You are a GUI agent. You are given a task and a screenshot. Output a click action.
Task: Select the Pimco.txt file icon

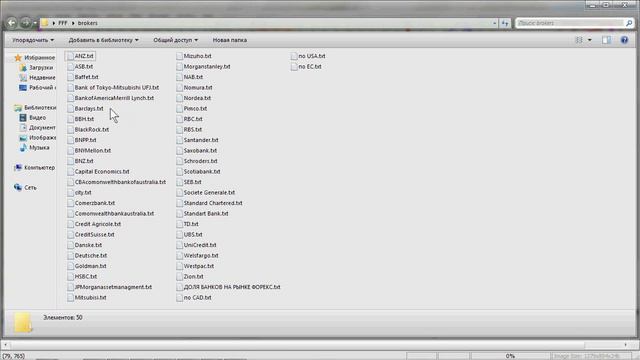pos(180,109)
